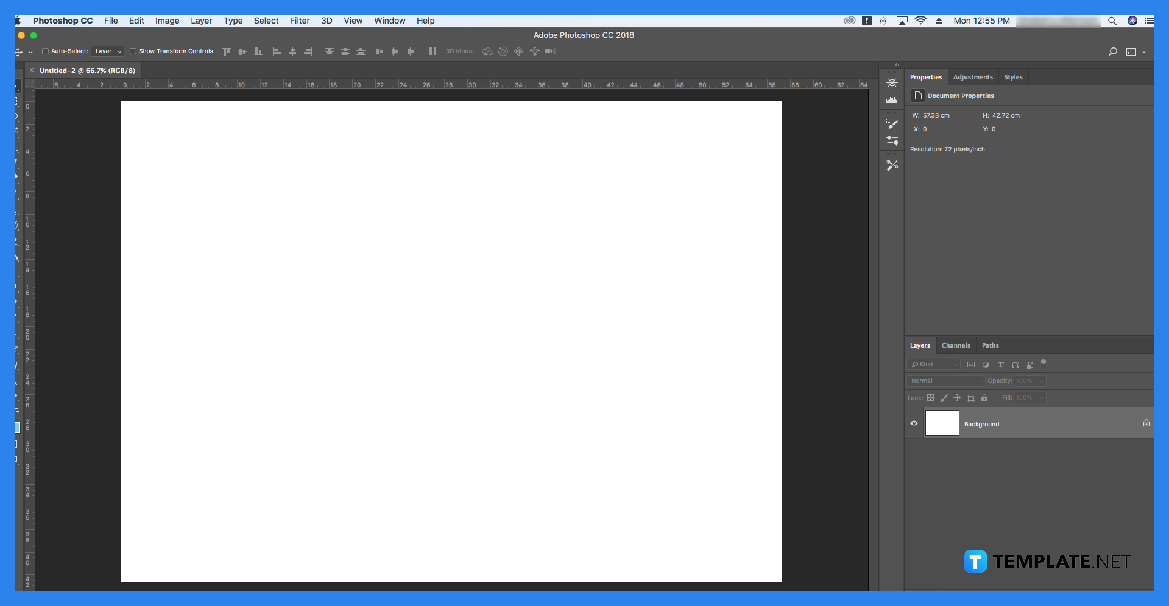
Task: Open the Histogram panel icon
Action: coord(892,100)
